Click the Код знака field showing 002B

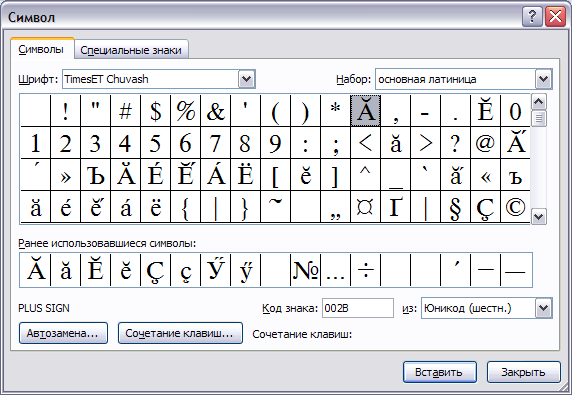pyautogui.click(x=358, y=308)
